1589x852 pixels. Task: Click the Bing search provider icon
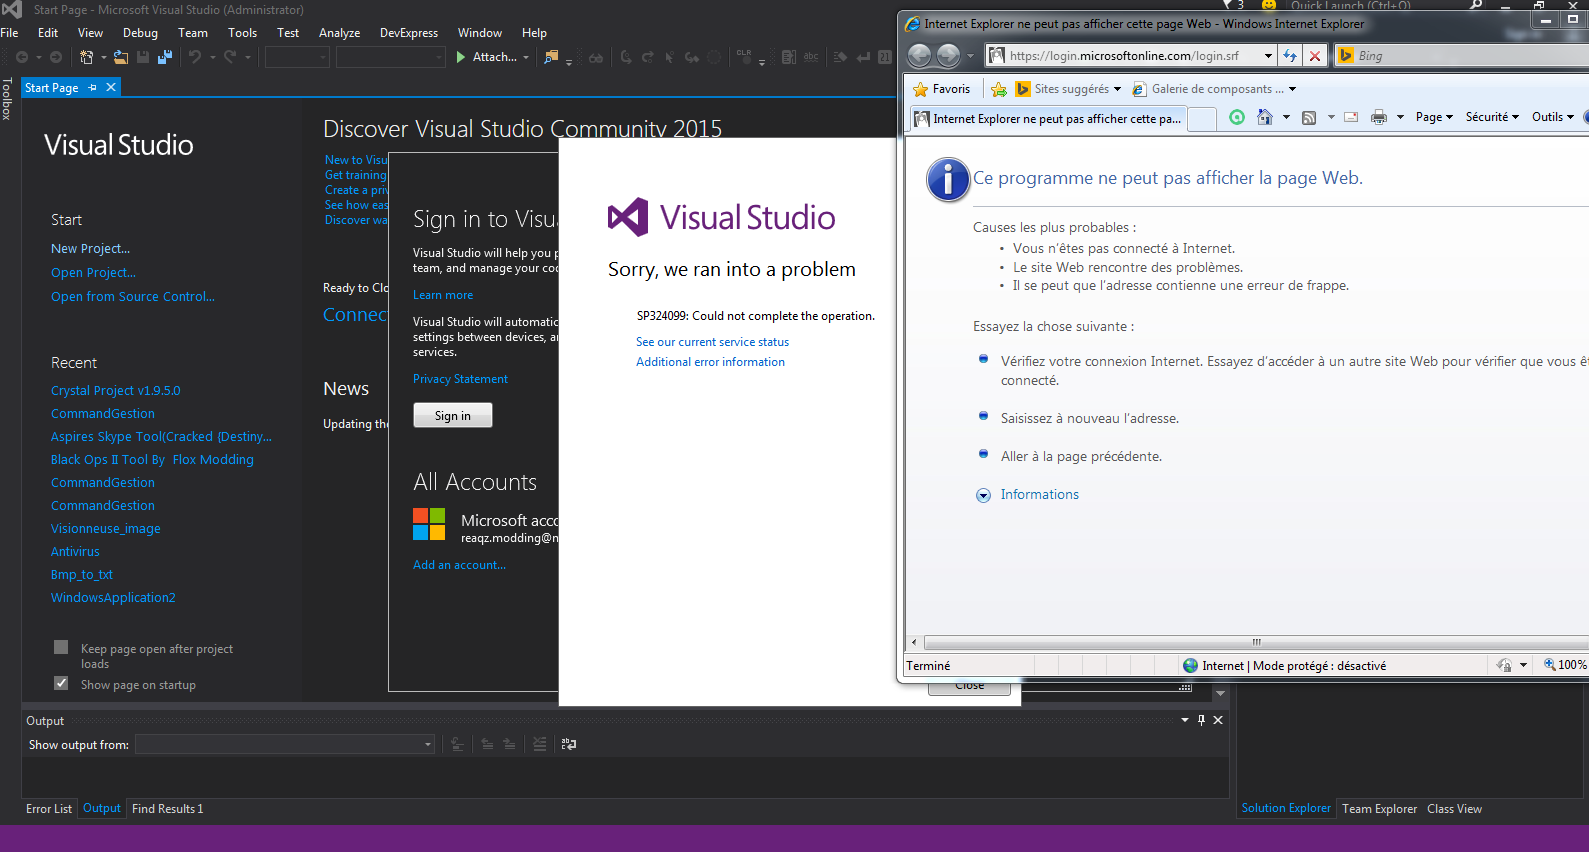[1346, 56]
